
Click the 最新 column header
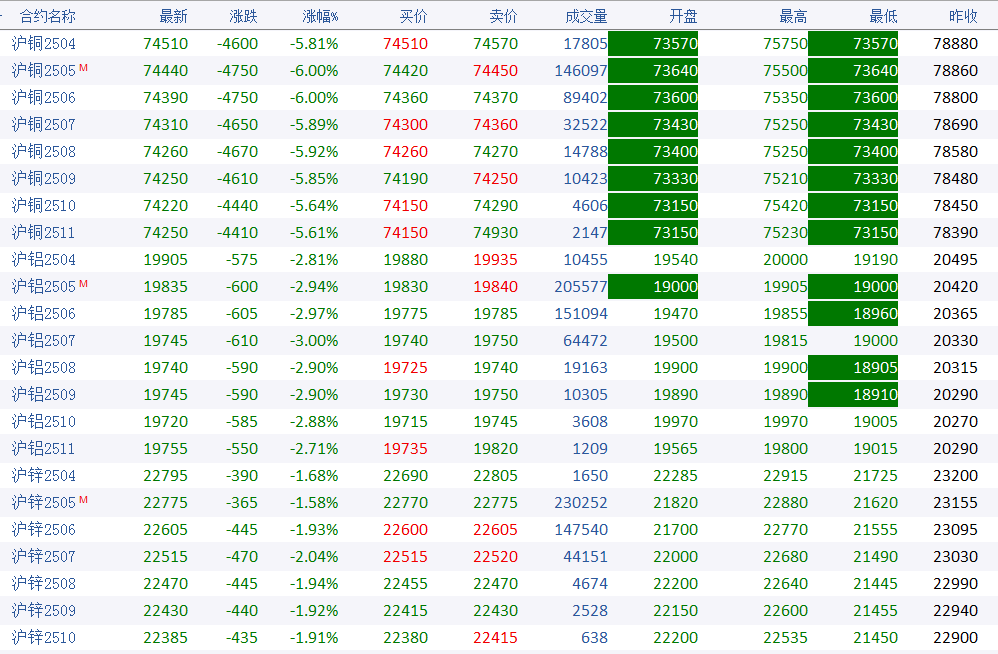173,16
